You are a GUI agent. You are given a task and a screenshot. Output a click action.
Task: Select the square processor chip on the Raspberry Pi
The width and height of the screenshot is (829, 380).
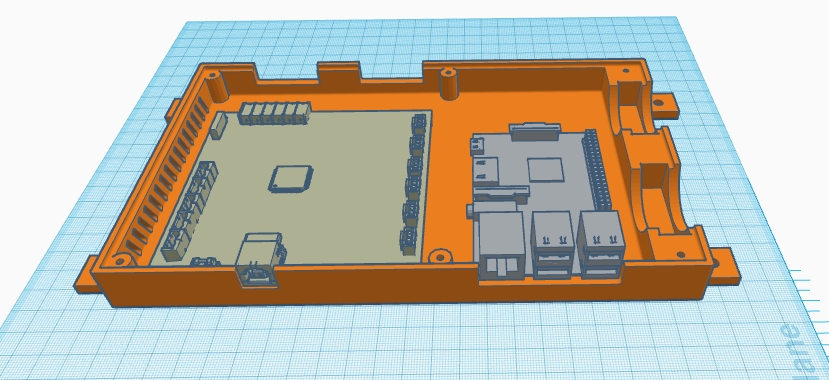[x=546, y=170]
